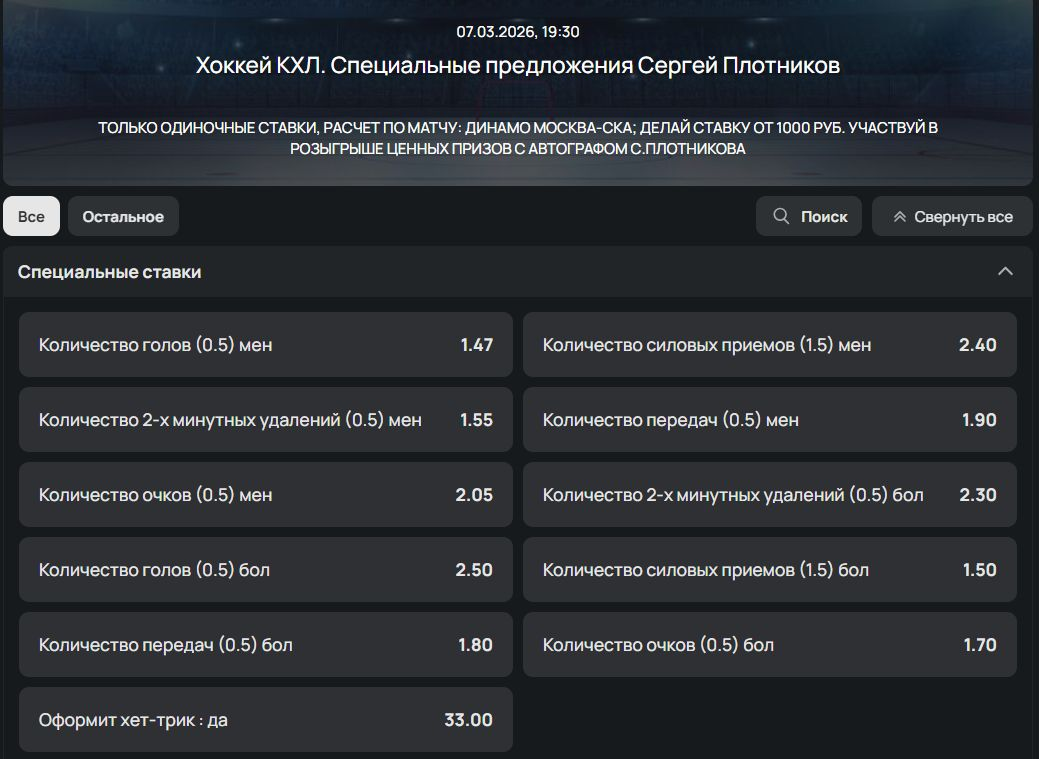Bet on Количество голов (0.5) мен 1.47
This screenshot has height=759, width=1039.
265,345
